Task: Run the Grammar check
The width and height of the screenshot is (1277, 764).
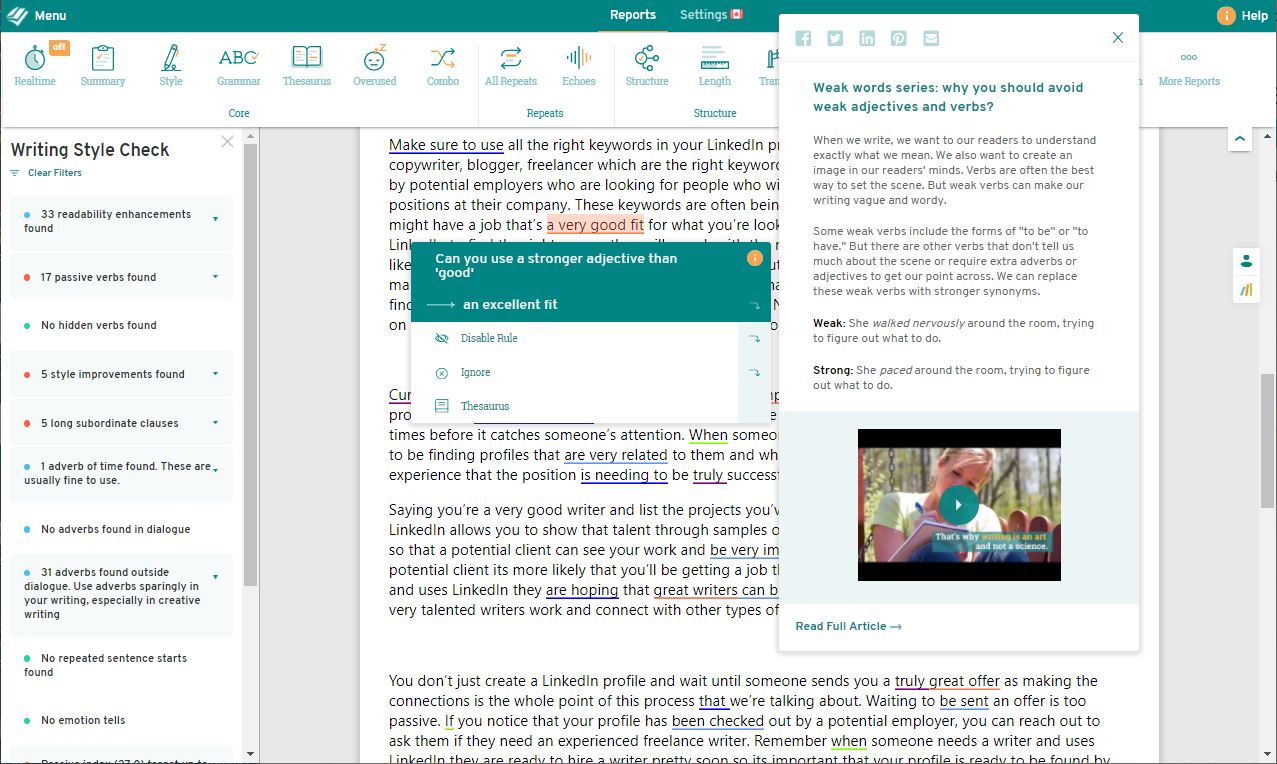Action: (238, 65)
